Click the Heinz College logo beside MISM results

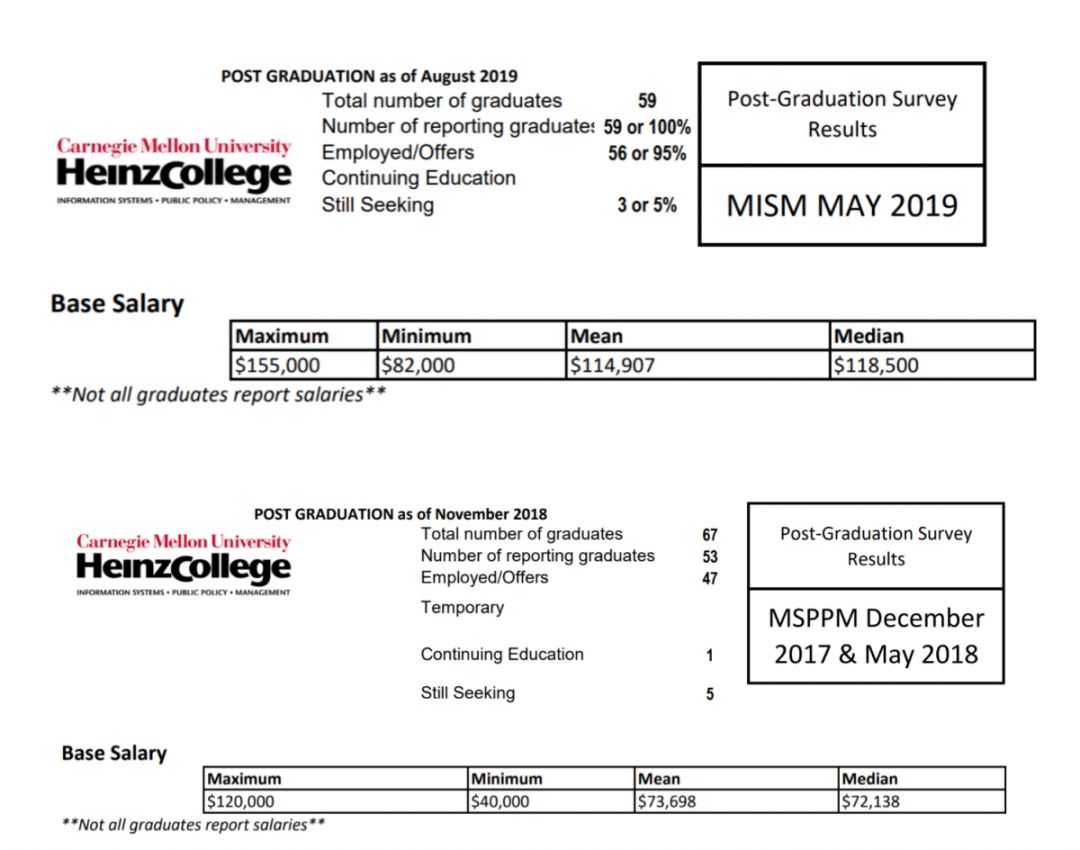pos(174,170)
